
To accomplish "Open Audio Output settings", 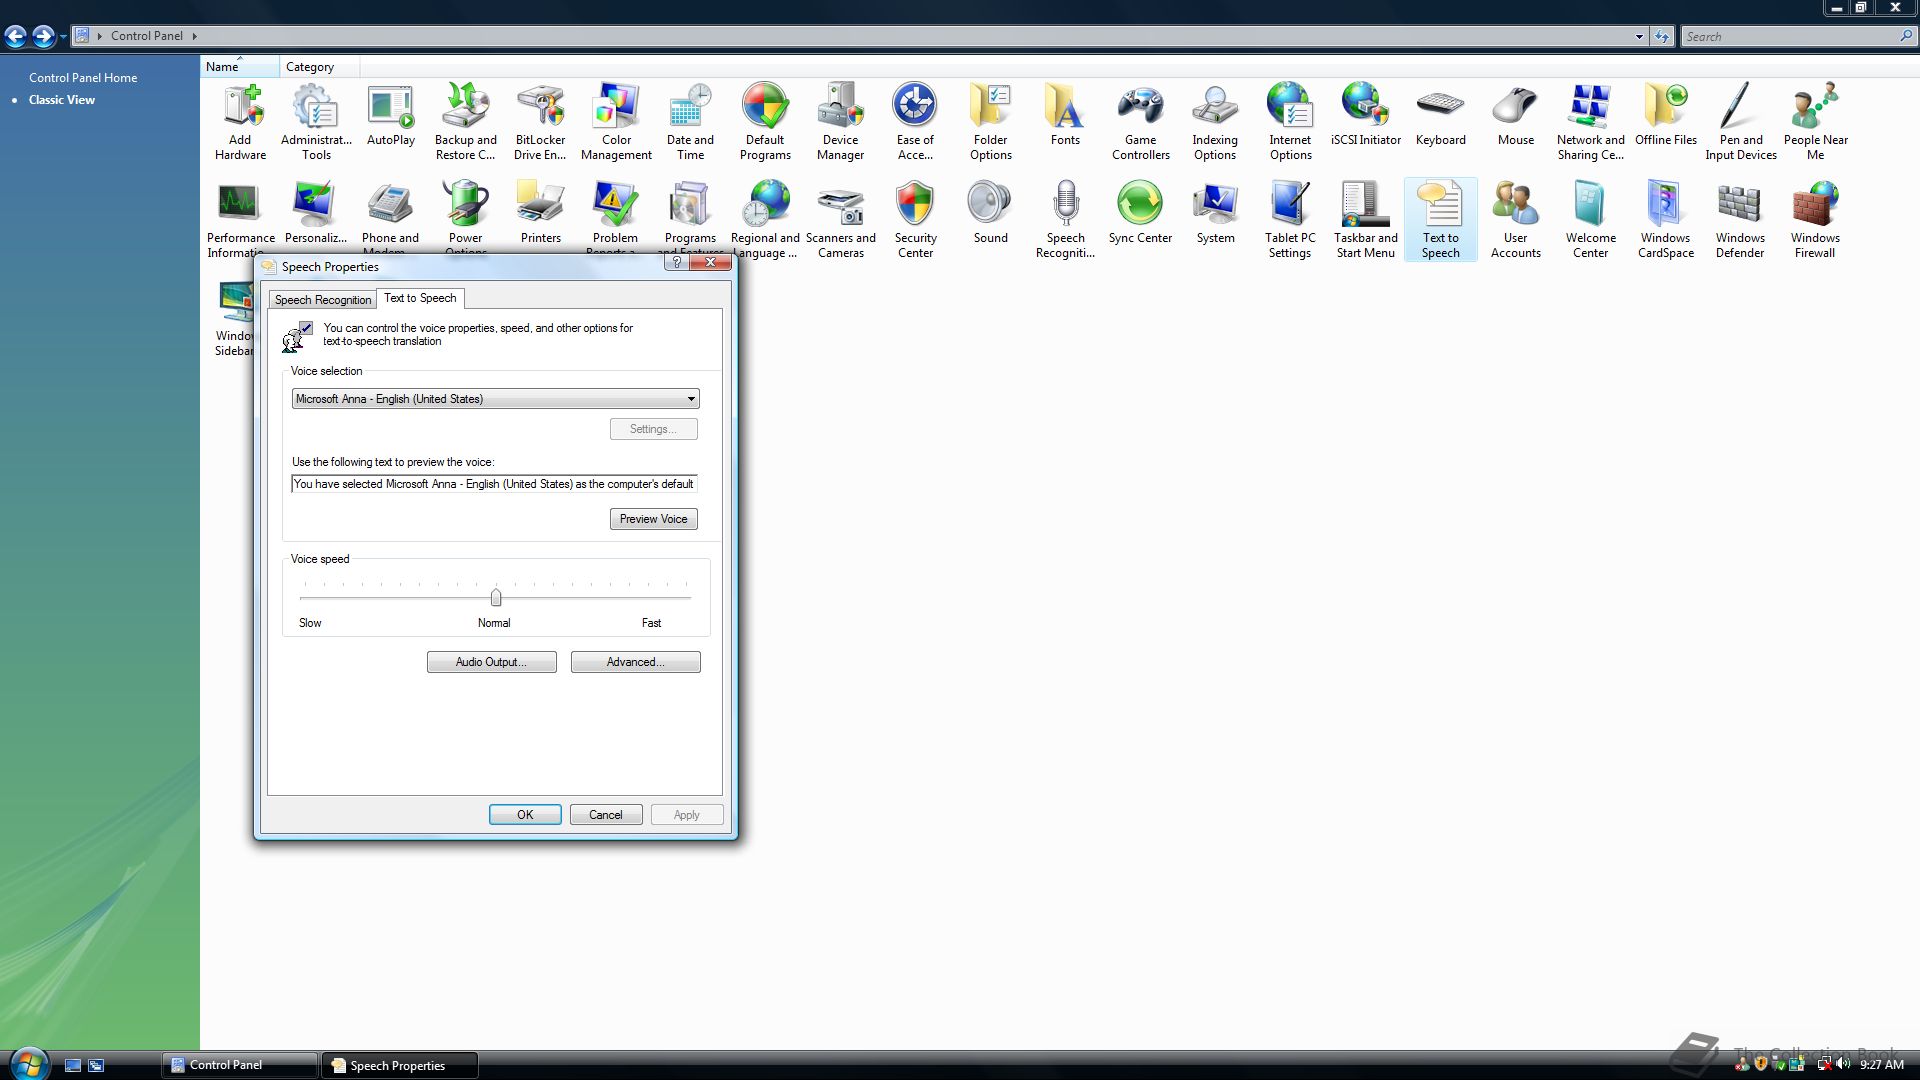I will pyautogui.click(x=491, y=662).
